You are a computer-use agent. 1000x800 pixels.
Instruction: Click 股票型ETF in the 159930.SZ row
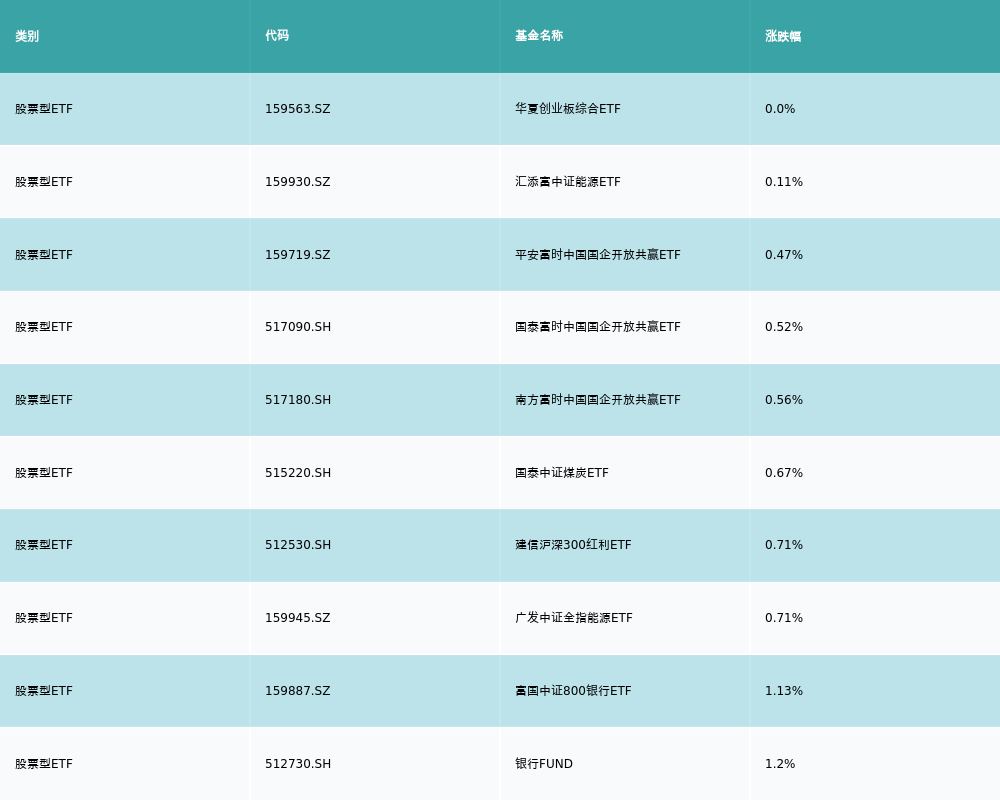click(44, 182)
